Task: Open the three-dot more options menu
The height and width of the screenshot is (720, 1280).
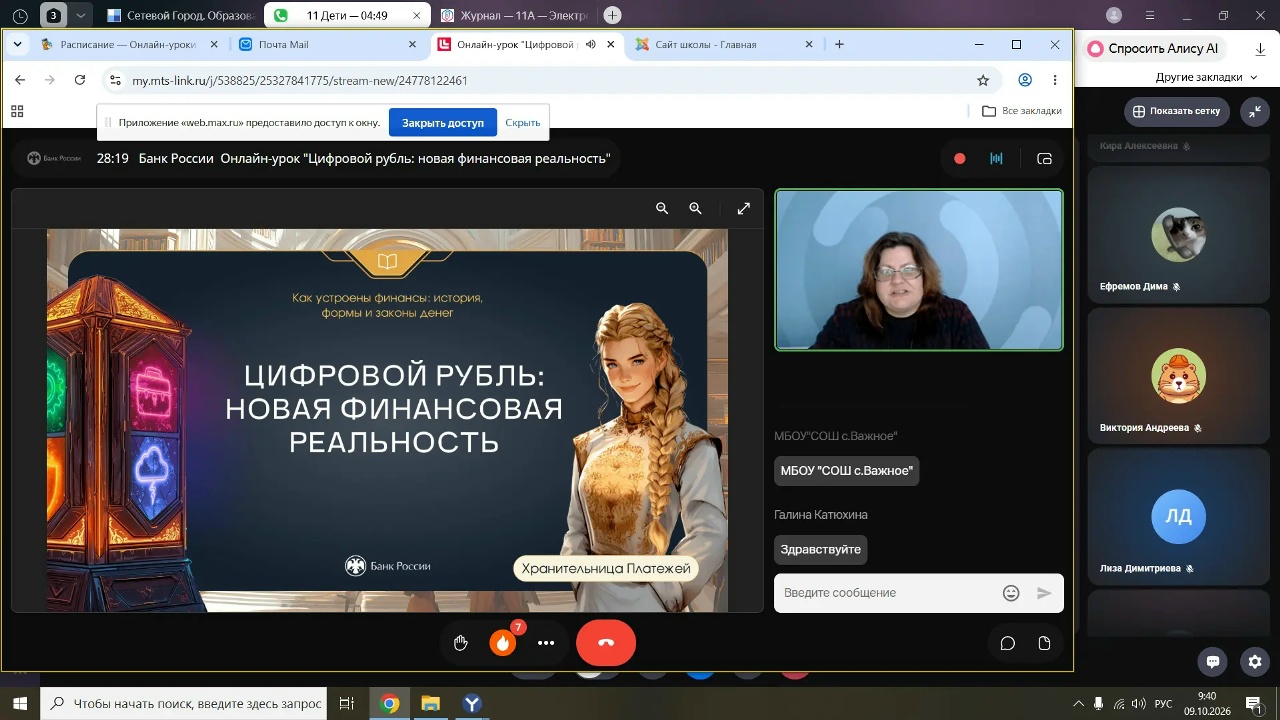Action: 546,643
